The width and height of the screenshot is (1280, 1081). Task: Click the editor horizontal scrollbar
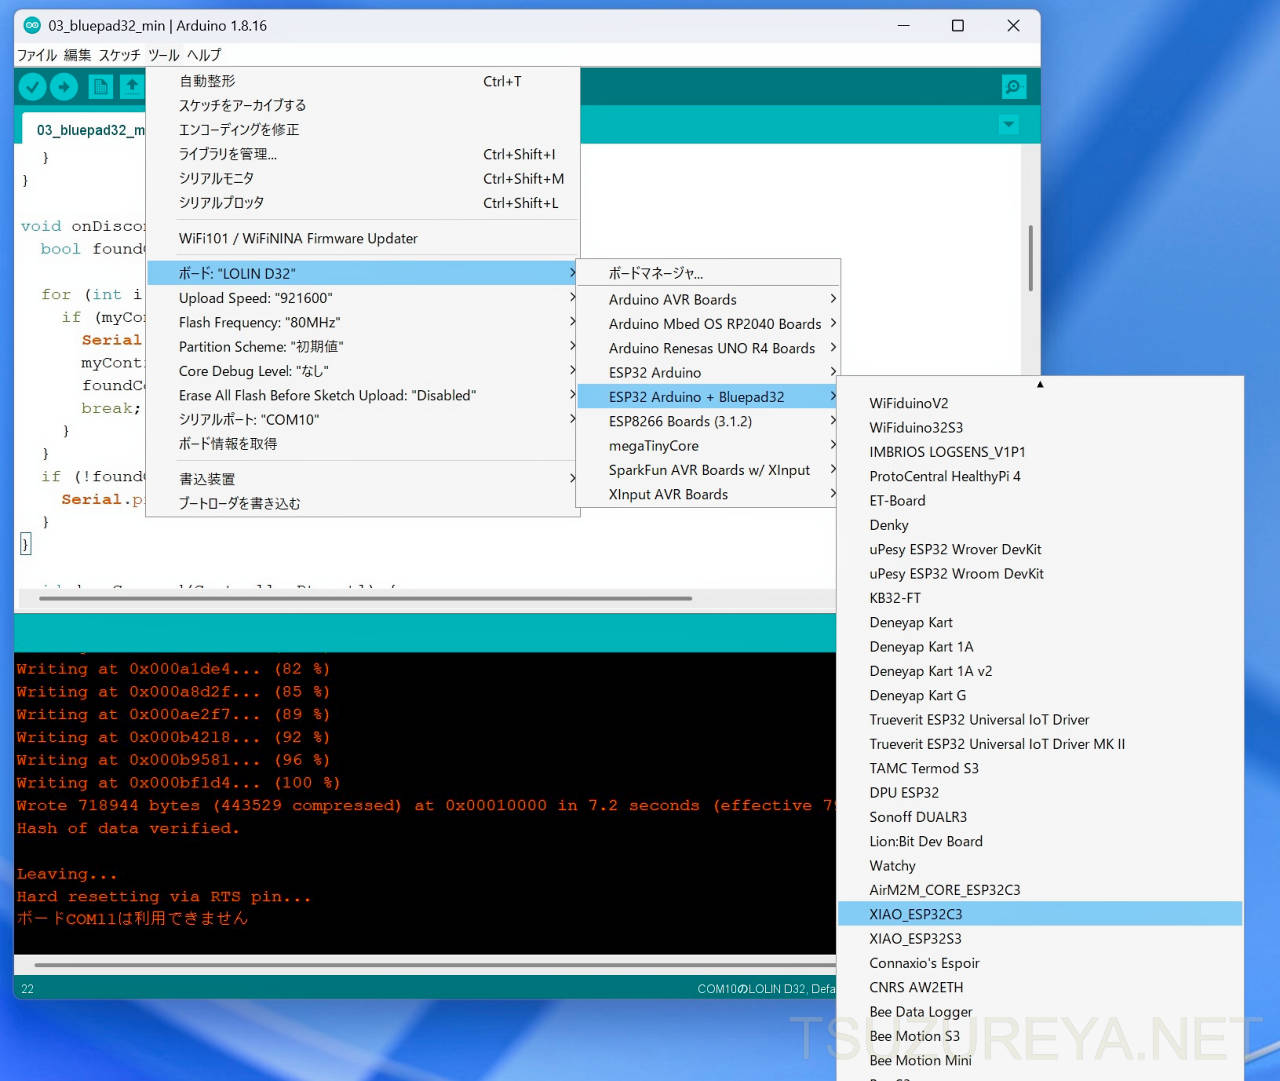point(365,598)
